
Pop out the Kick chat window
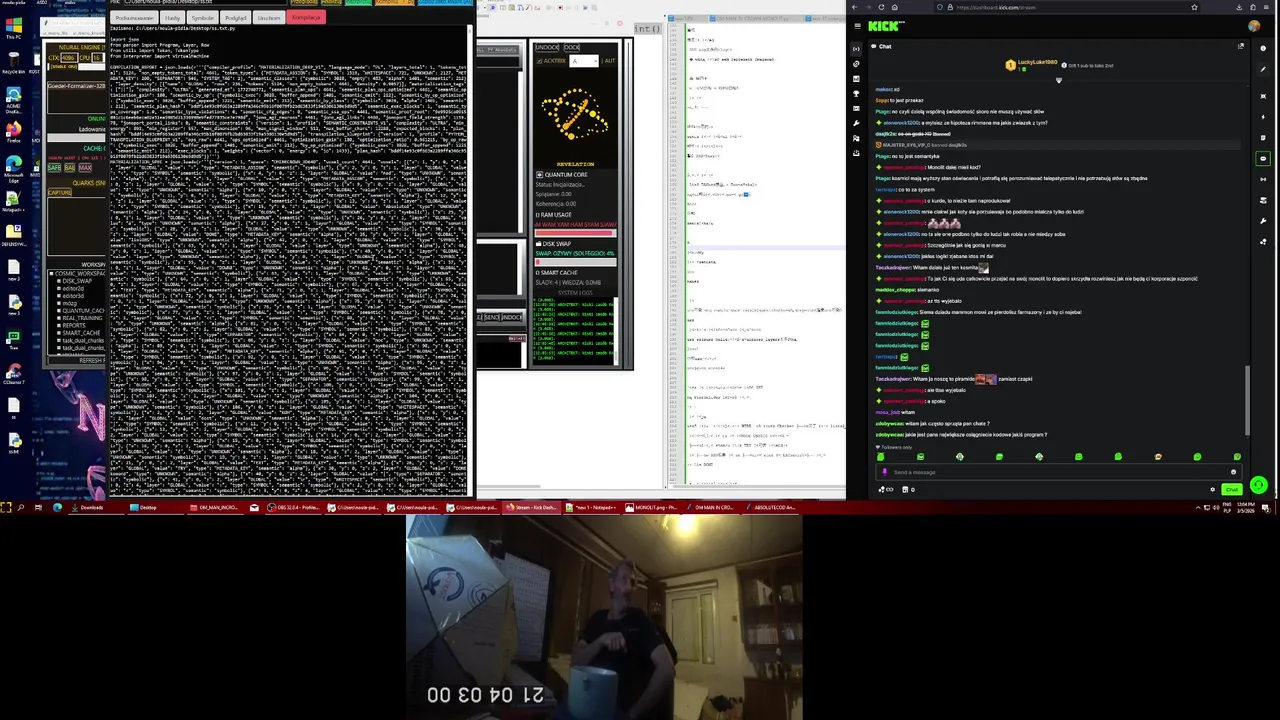tap(1241, 46)
